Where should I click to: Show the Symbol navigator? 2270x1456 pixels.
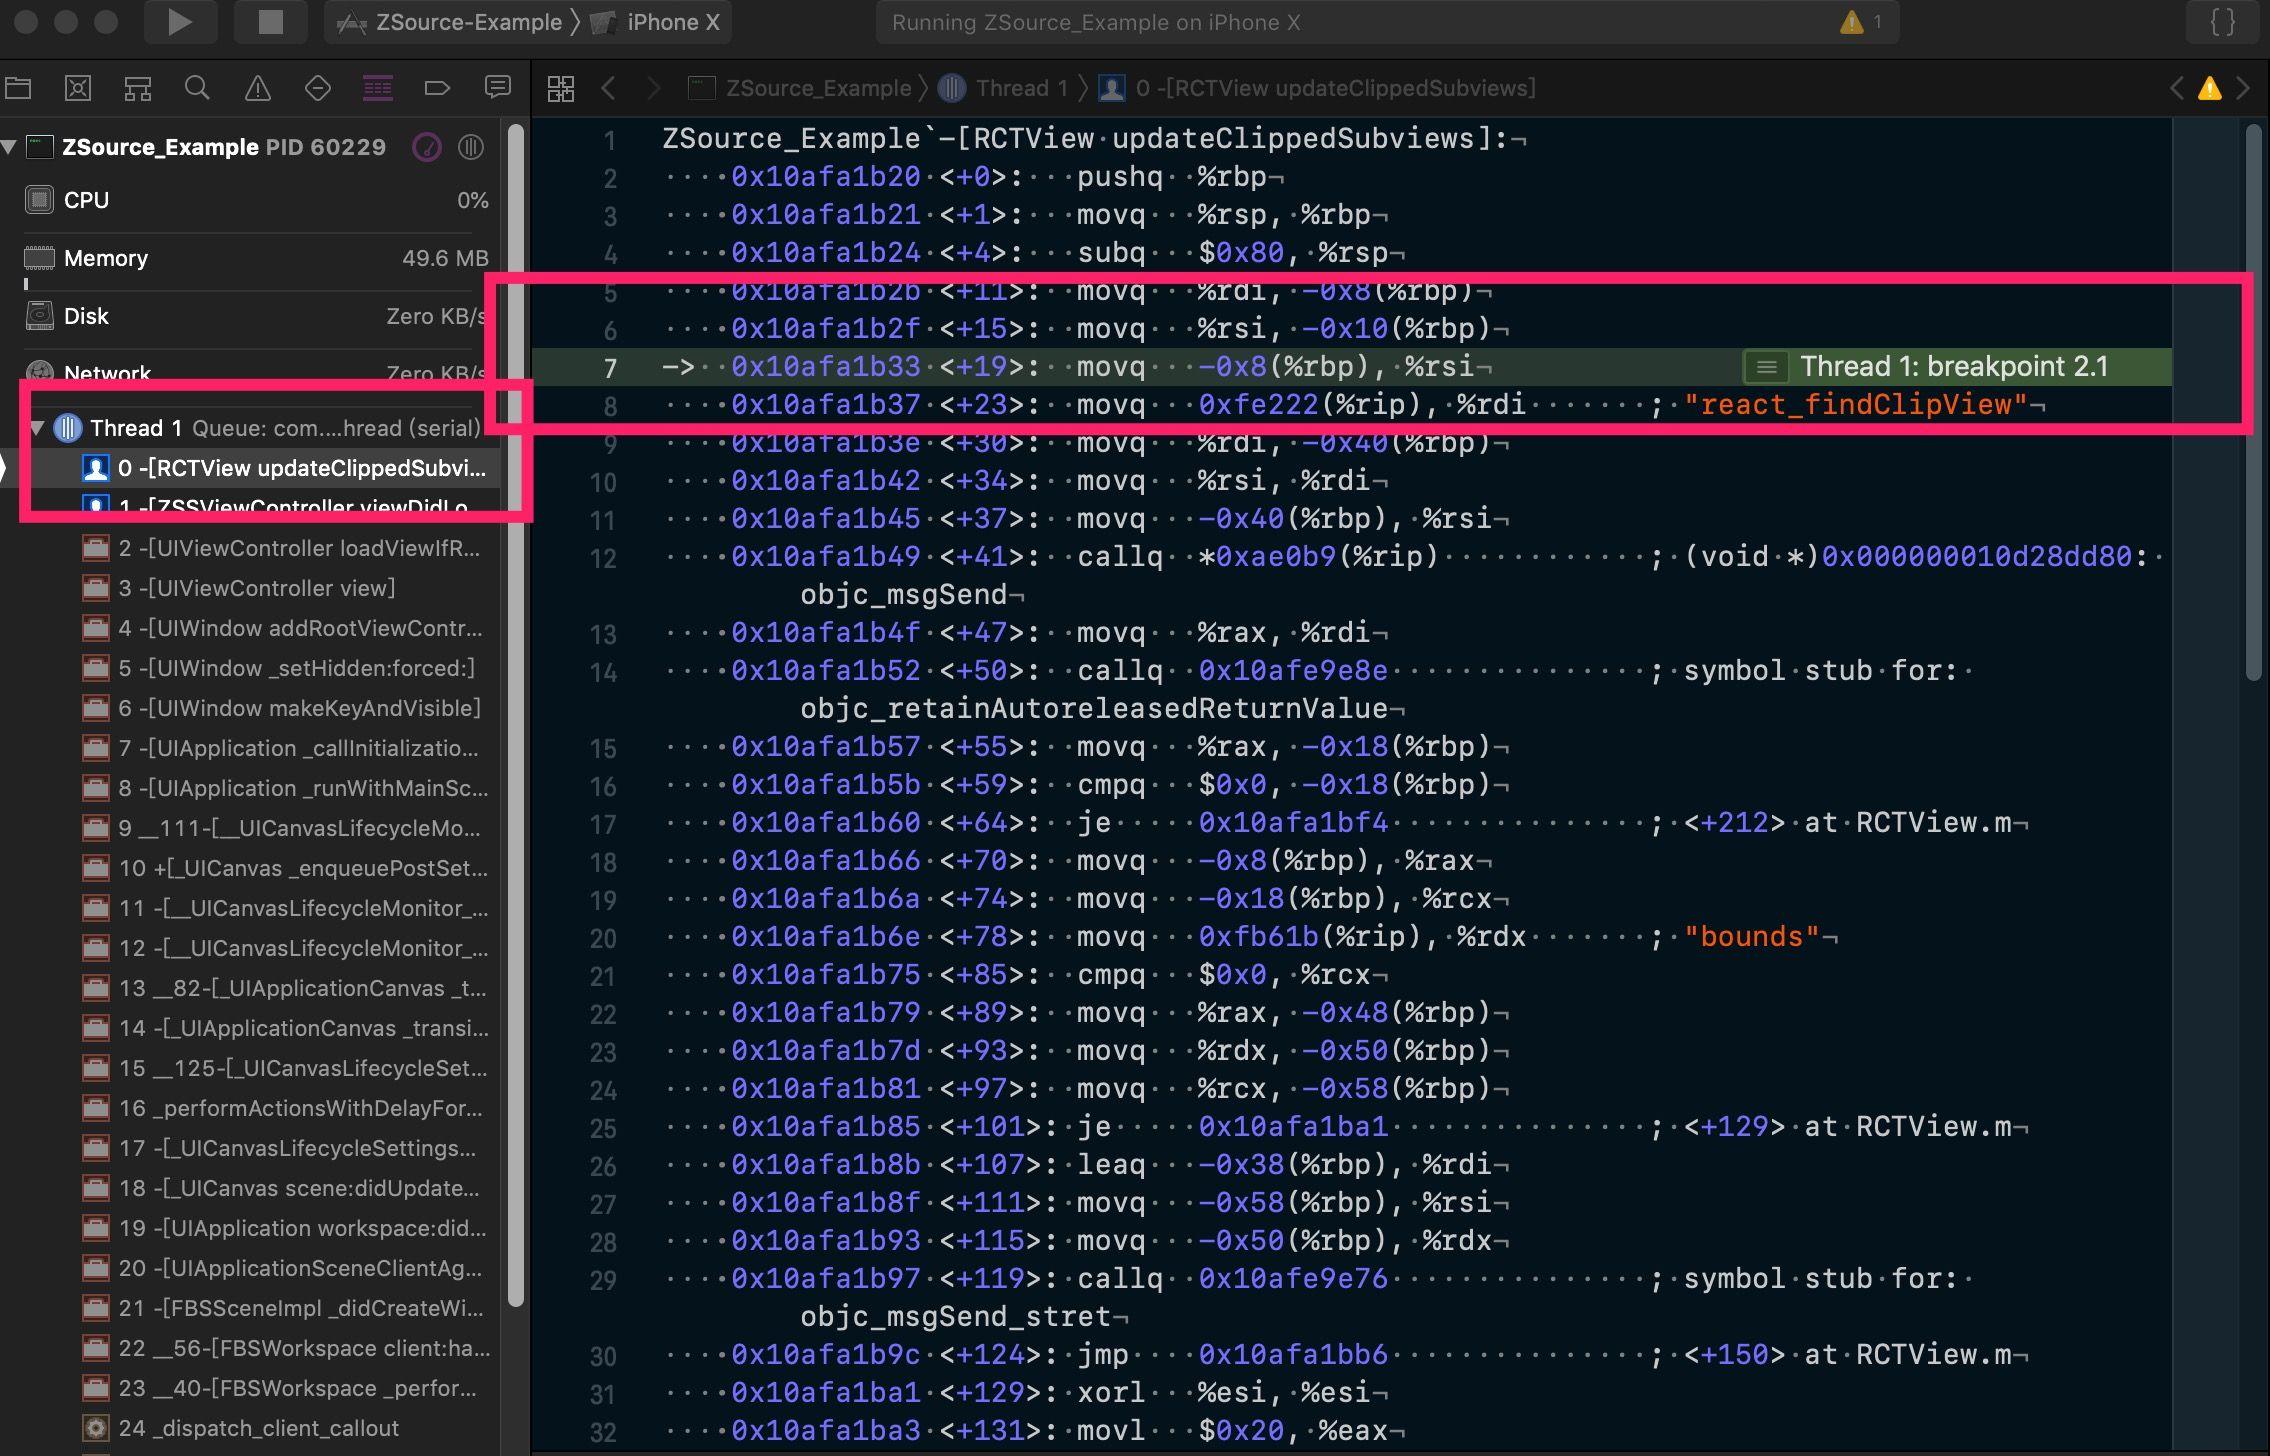138,88
